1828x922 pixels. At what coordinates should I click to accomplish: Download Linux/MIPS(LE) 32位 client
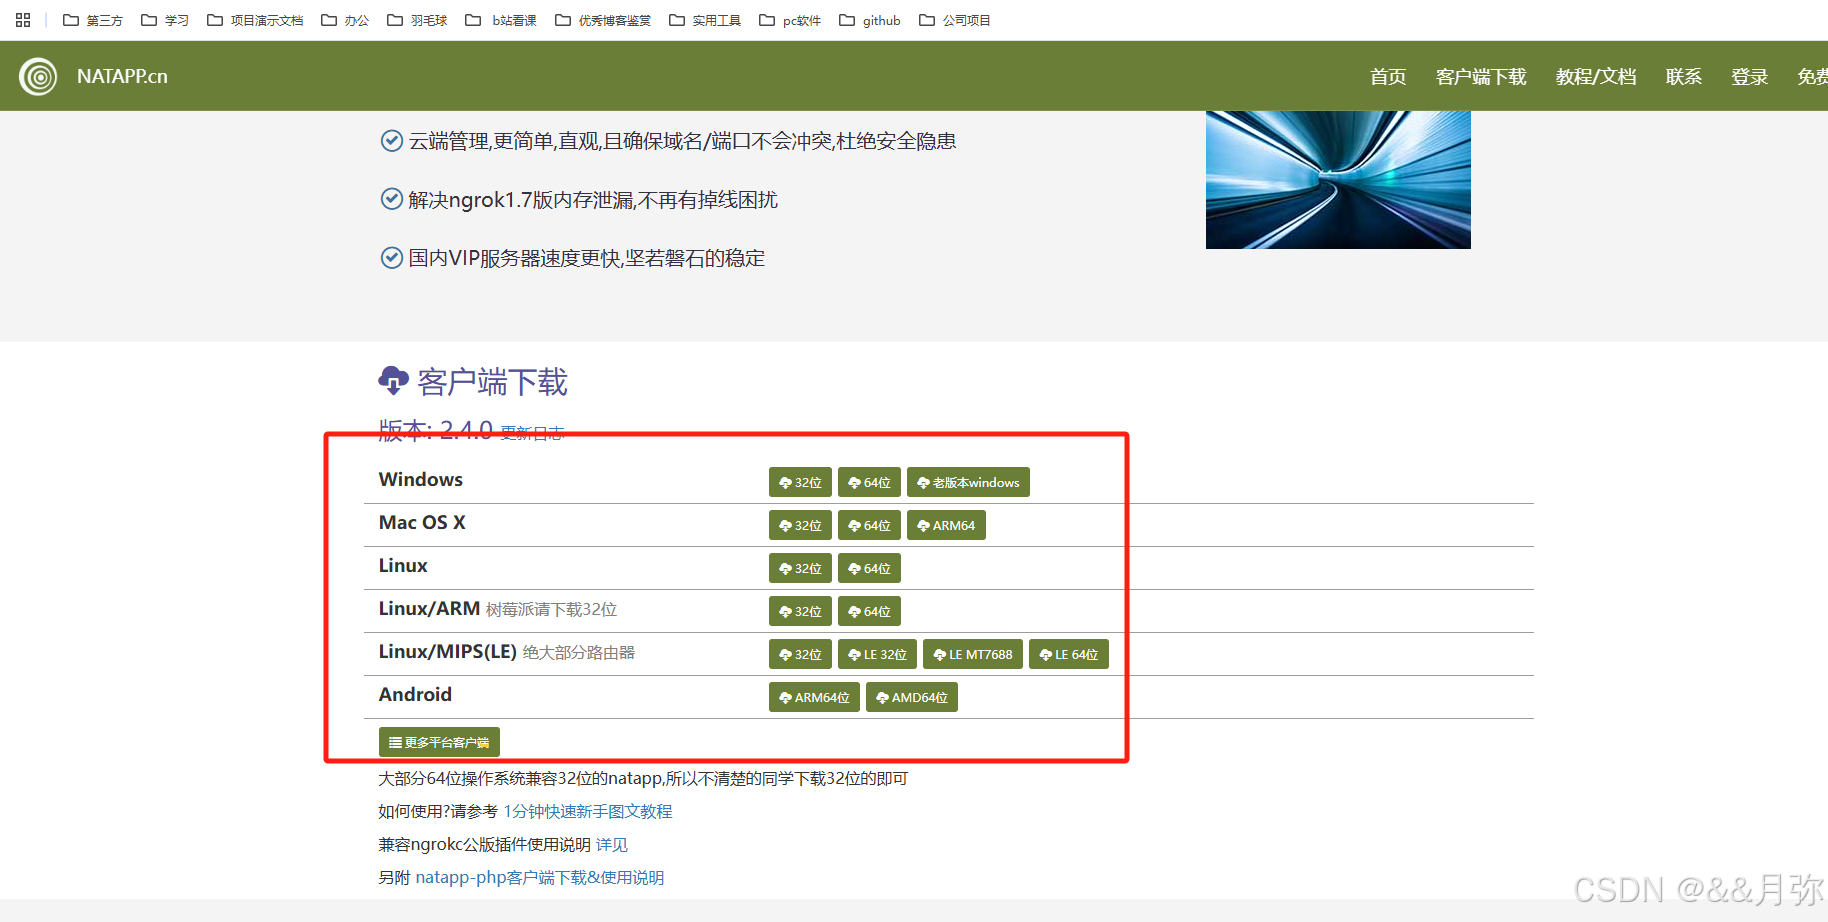click(x=800, y=654)
